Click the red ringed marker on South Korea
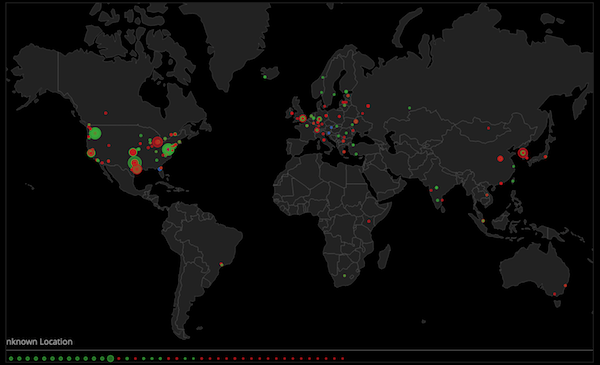This screenshot has height=365, width=600. 523,153
